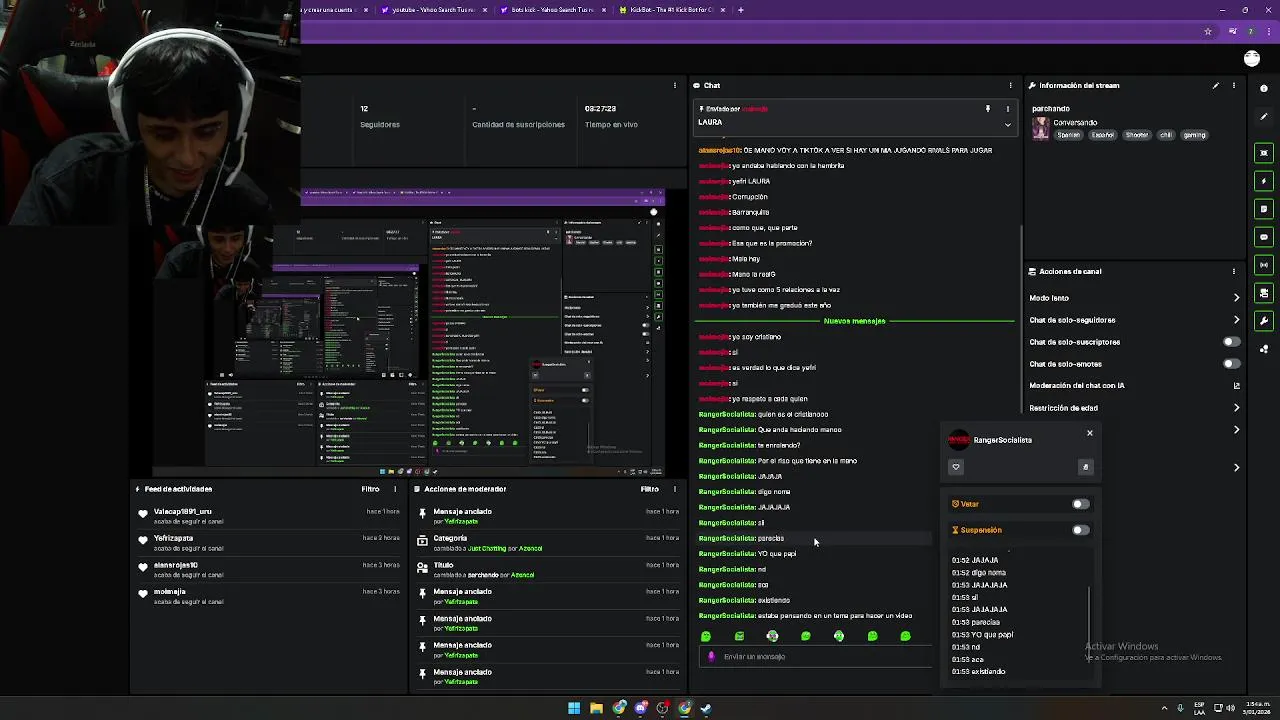The width and height of the screenshot is (1280, 720).
Task: Select the last green emote below chat
Action: tap(906, 636)
